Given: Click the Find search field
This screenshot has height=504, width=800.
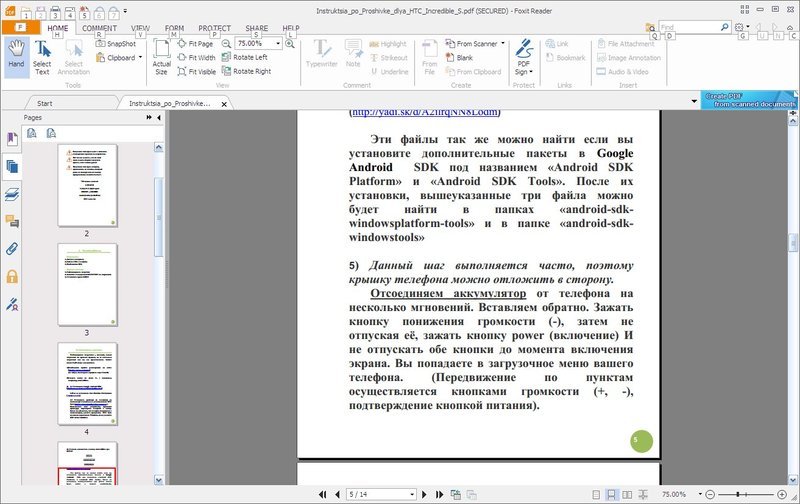Looking at the screenshot, I should [x=689, y=27].
